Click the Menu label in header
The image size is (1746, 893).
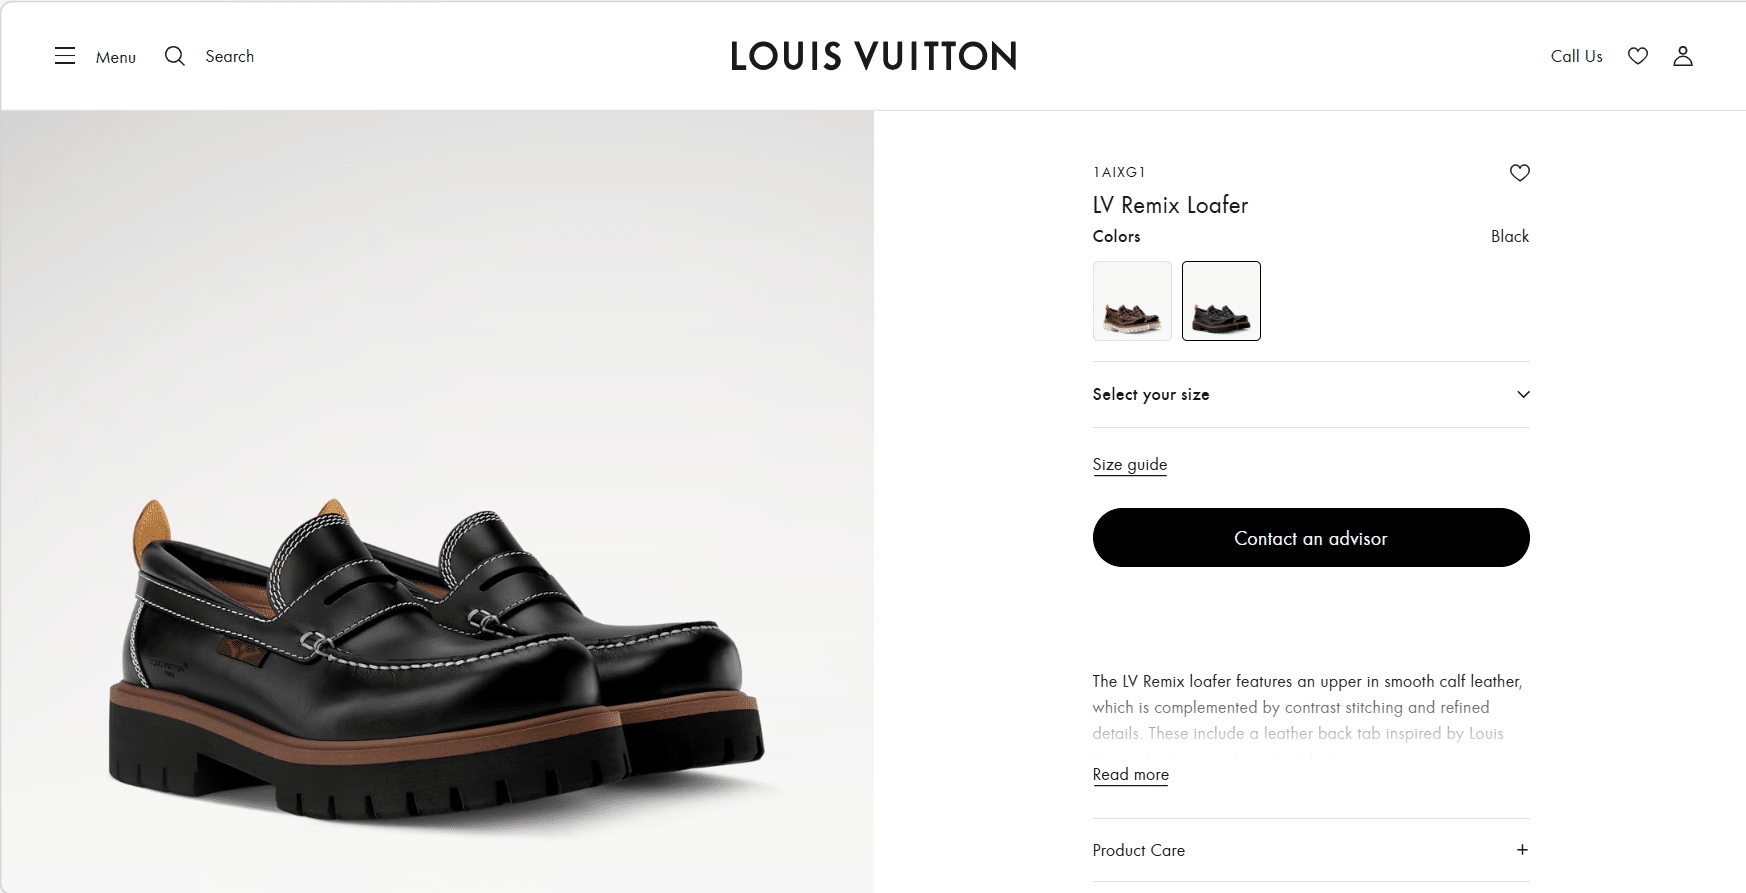click(x=116, y=57)
